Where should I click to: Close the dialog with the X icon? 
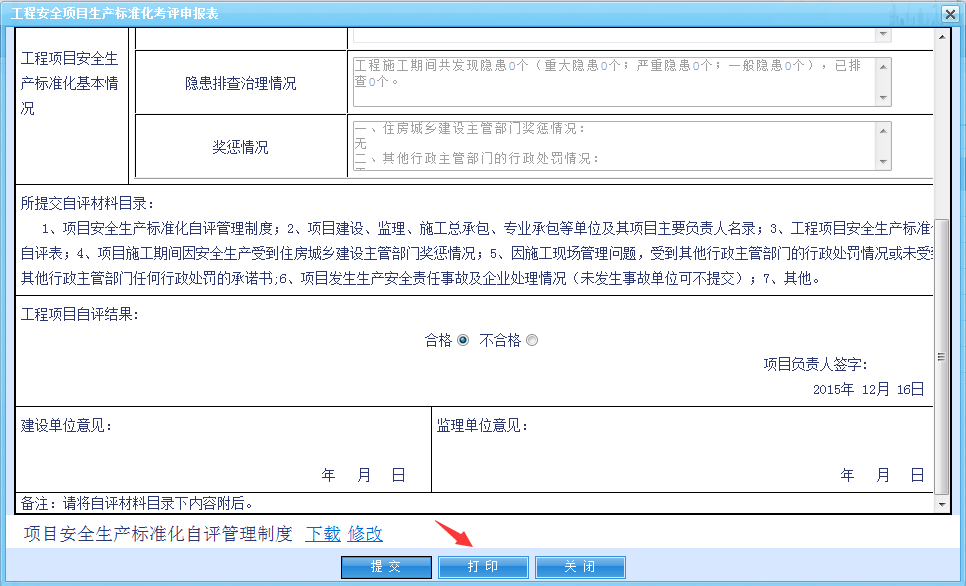coord(949,14)
